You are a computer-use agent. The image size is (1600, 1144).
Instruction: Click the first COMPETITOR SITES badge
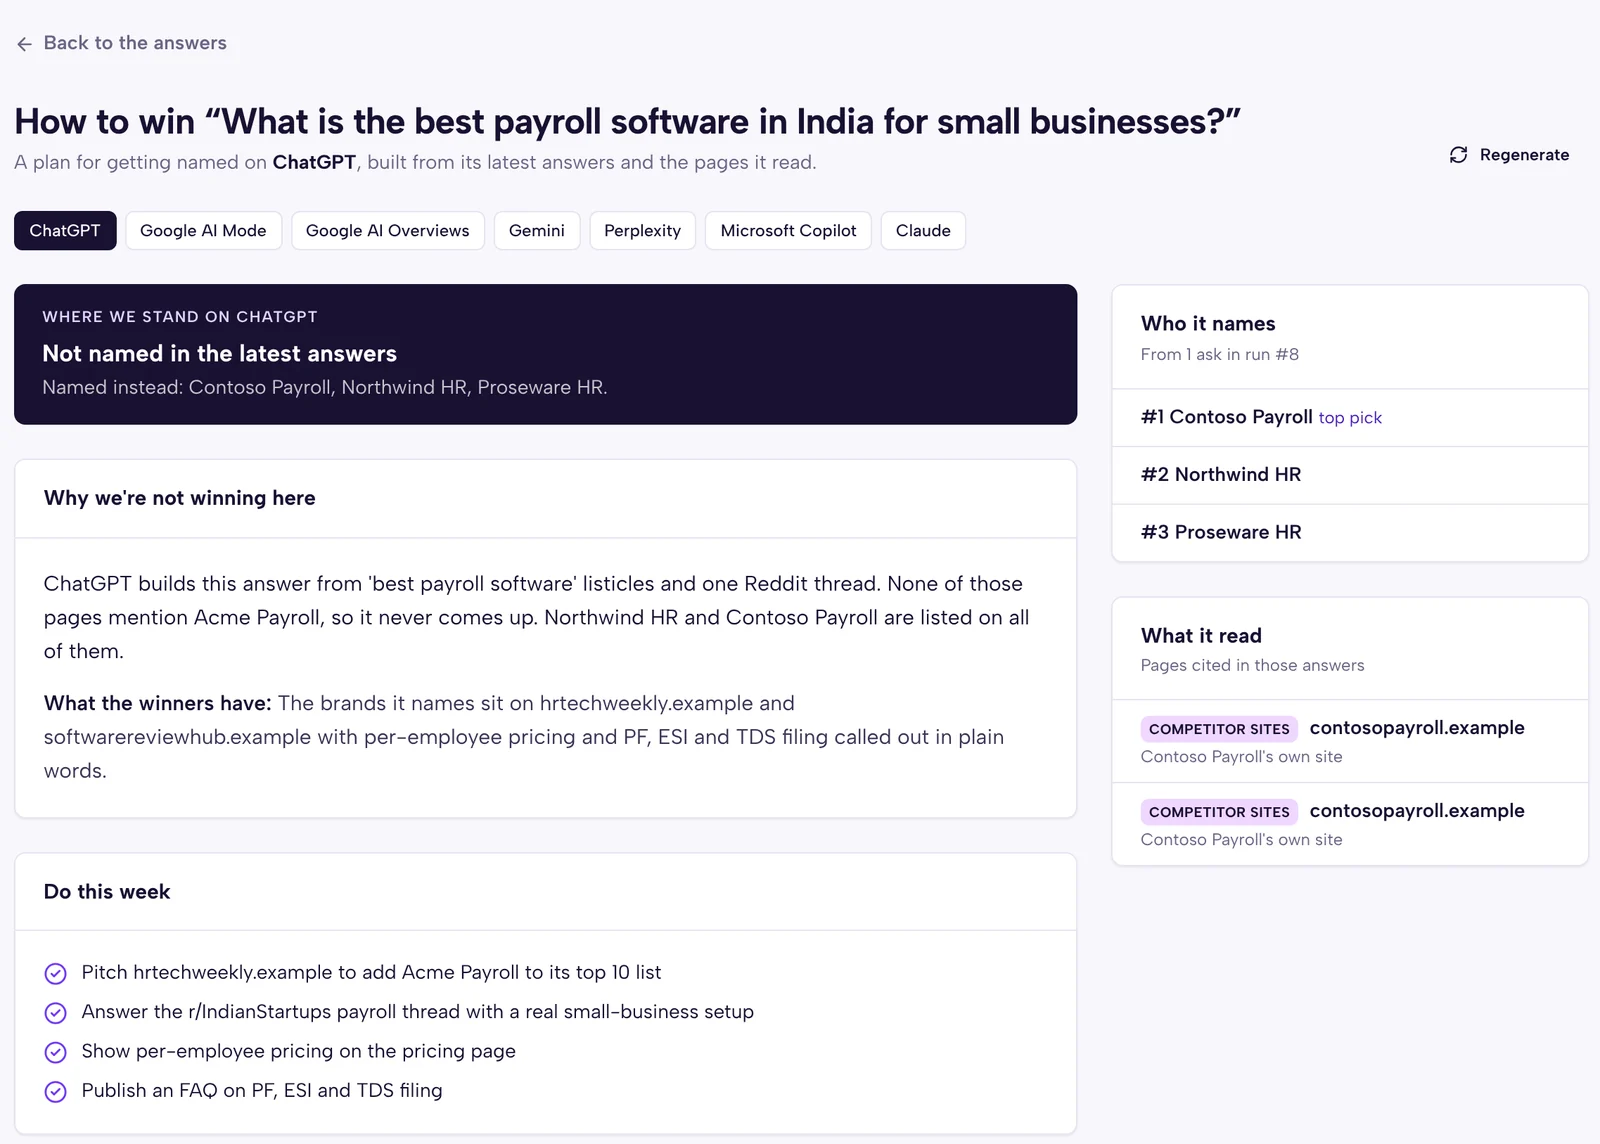[1219, 729]
